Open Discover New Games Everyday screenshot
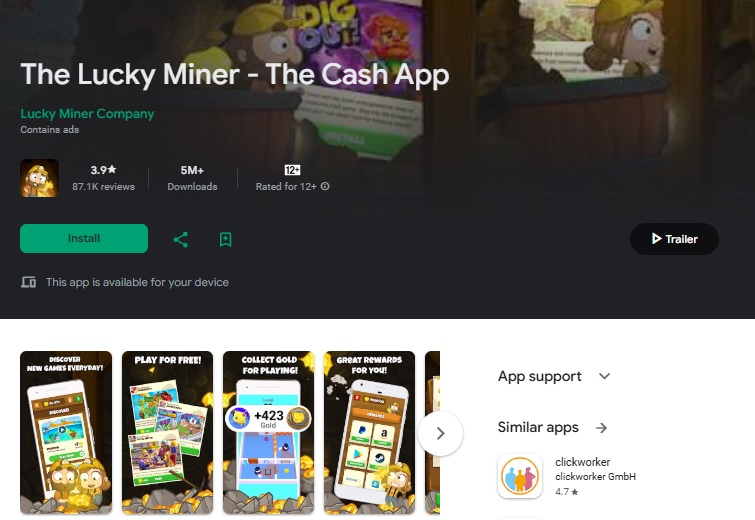This screenshot has height=520, width=755. (66, 432)
